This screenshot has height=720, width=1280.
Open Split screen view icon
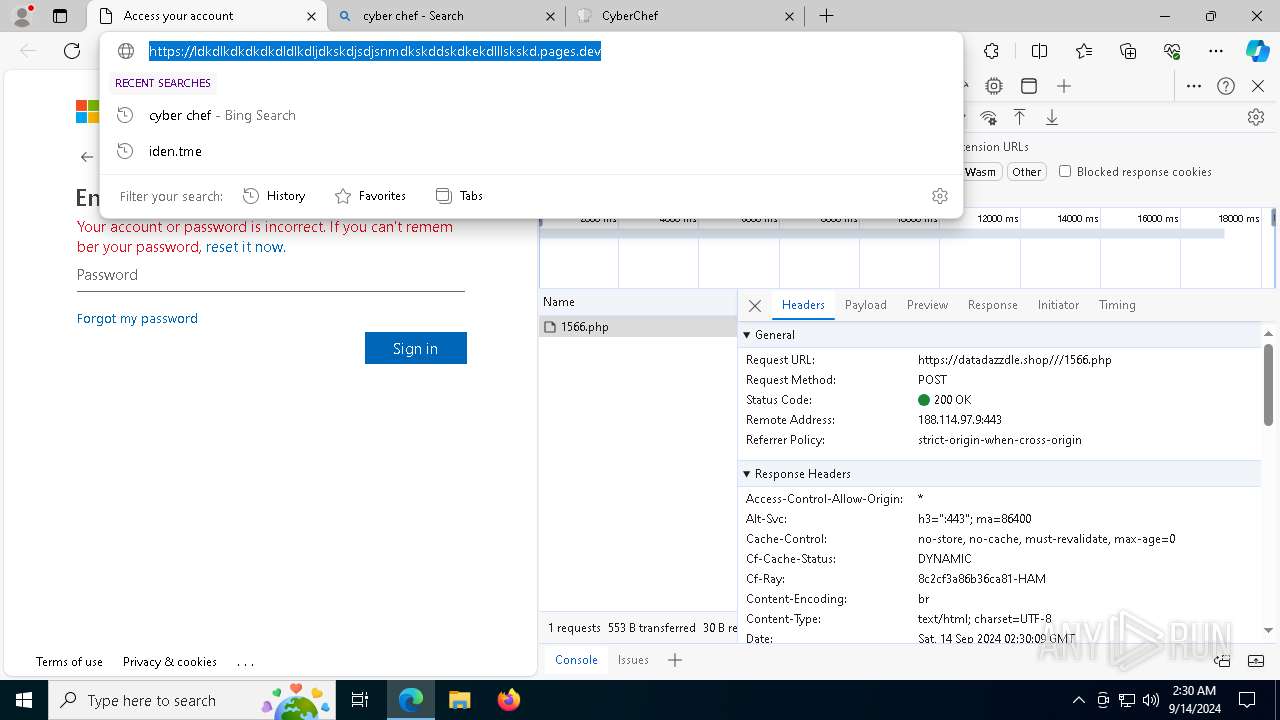click(1039, 51)
